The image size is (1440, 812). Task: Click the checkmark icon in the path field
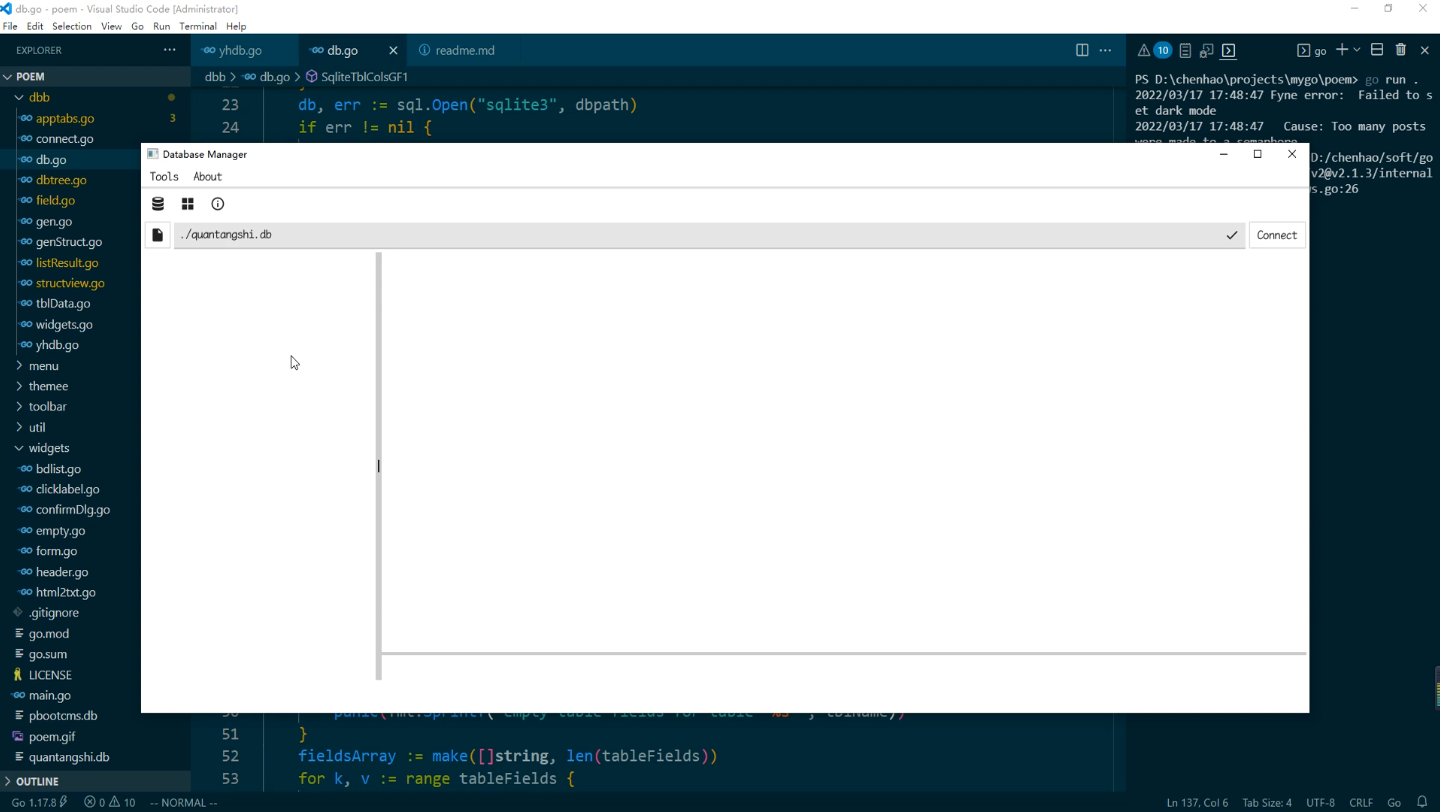pos(1232,235)
